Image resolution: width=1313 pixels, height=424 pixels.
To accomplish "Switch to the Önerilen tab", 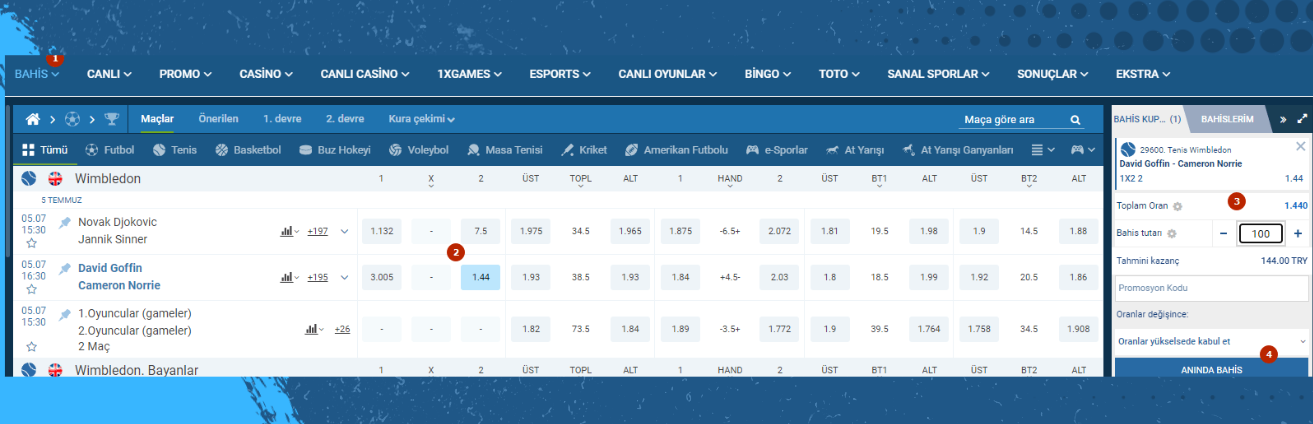I will tap(218, 119).
